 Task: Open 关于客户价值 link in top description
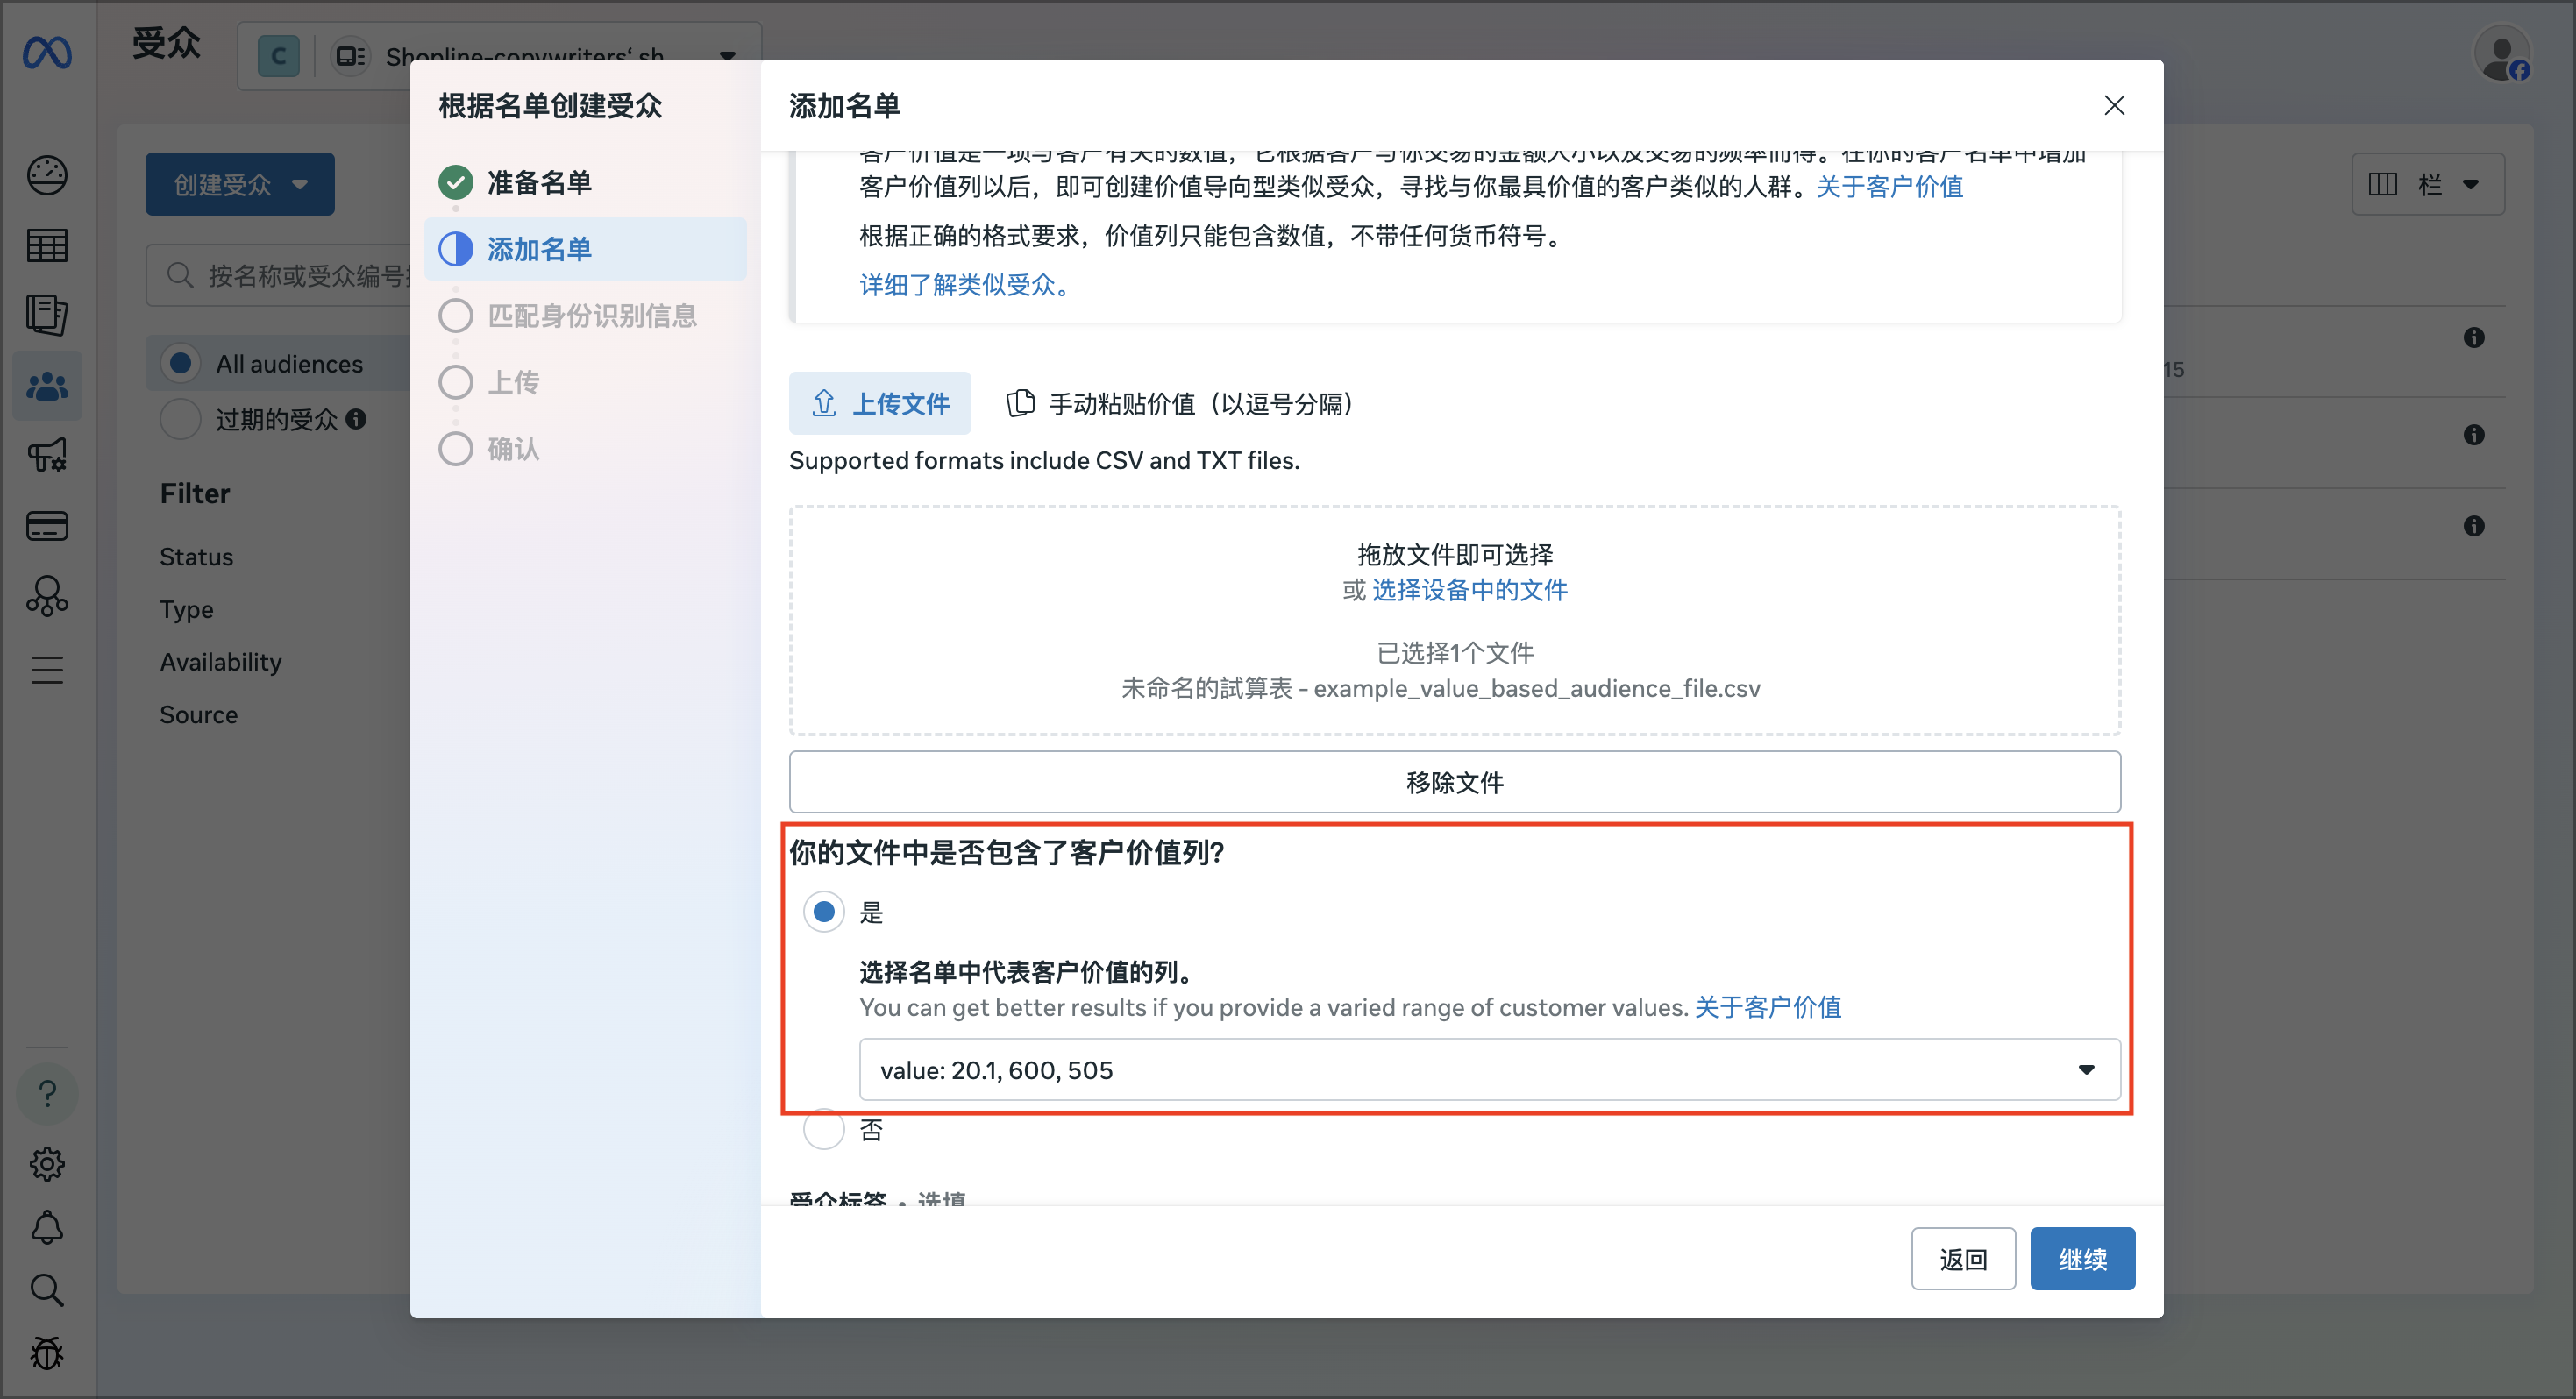[1890, 187]
